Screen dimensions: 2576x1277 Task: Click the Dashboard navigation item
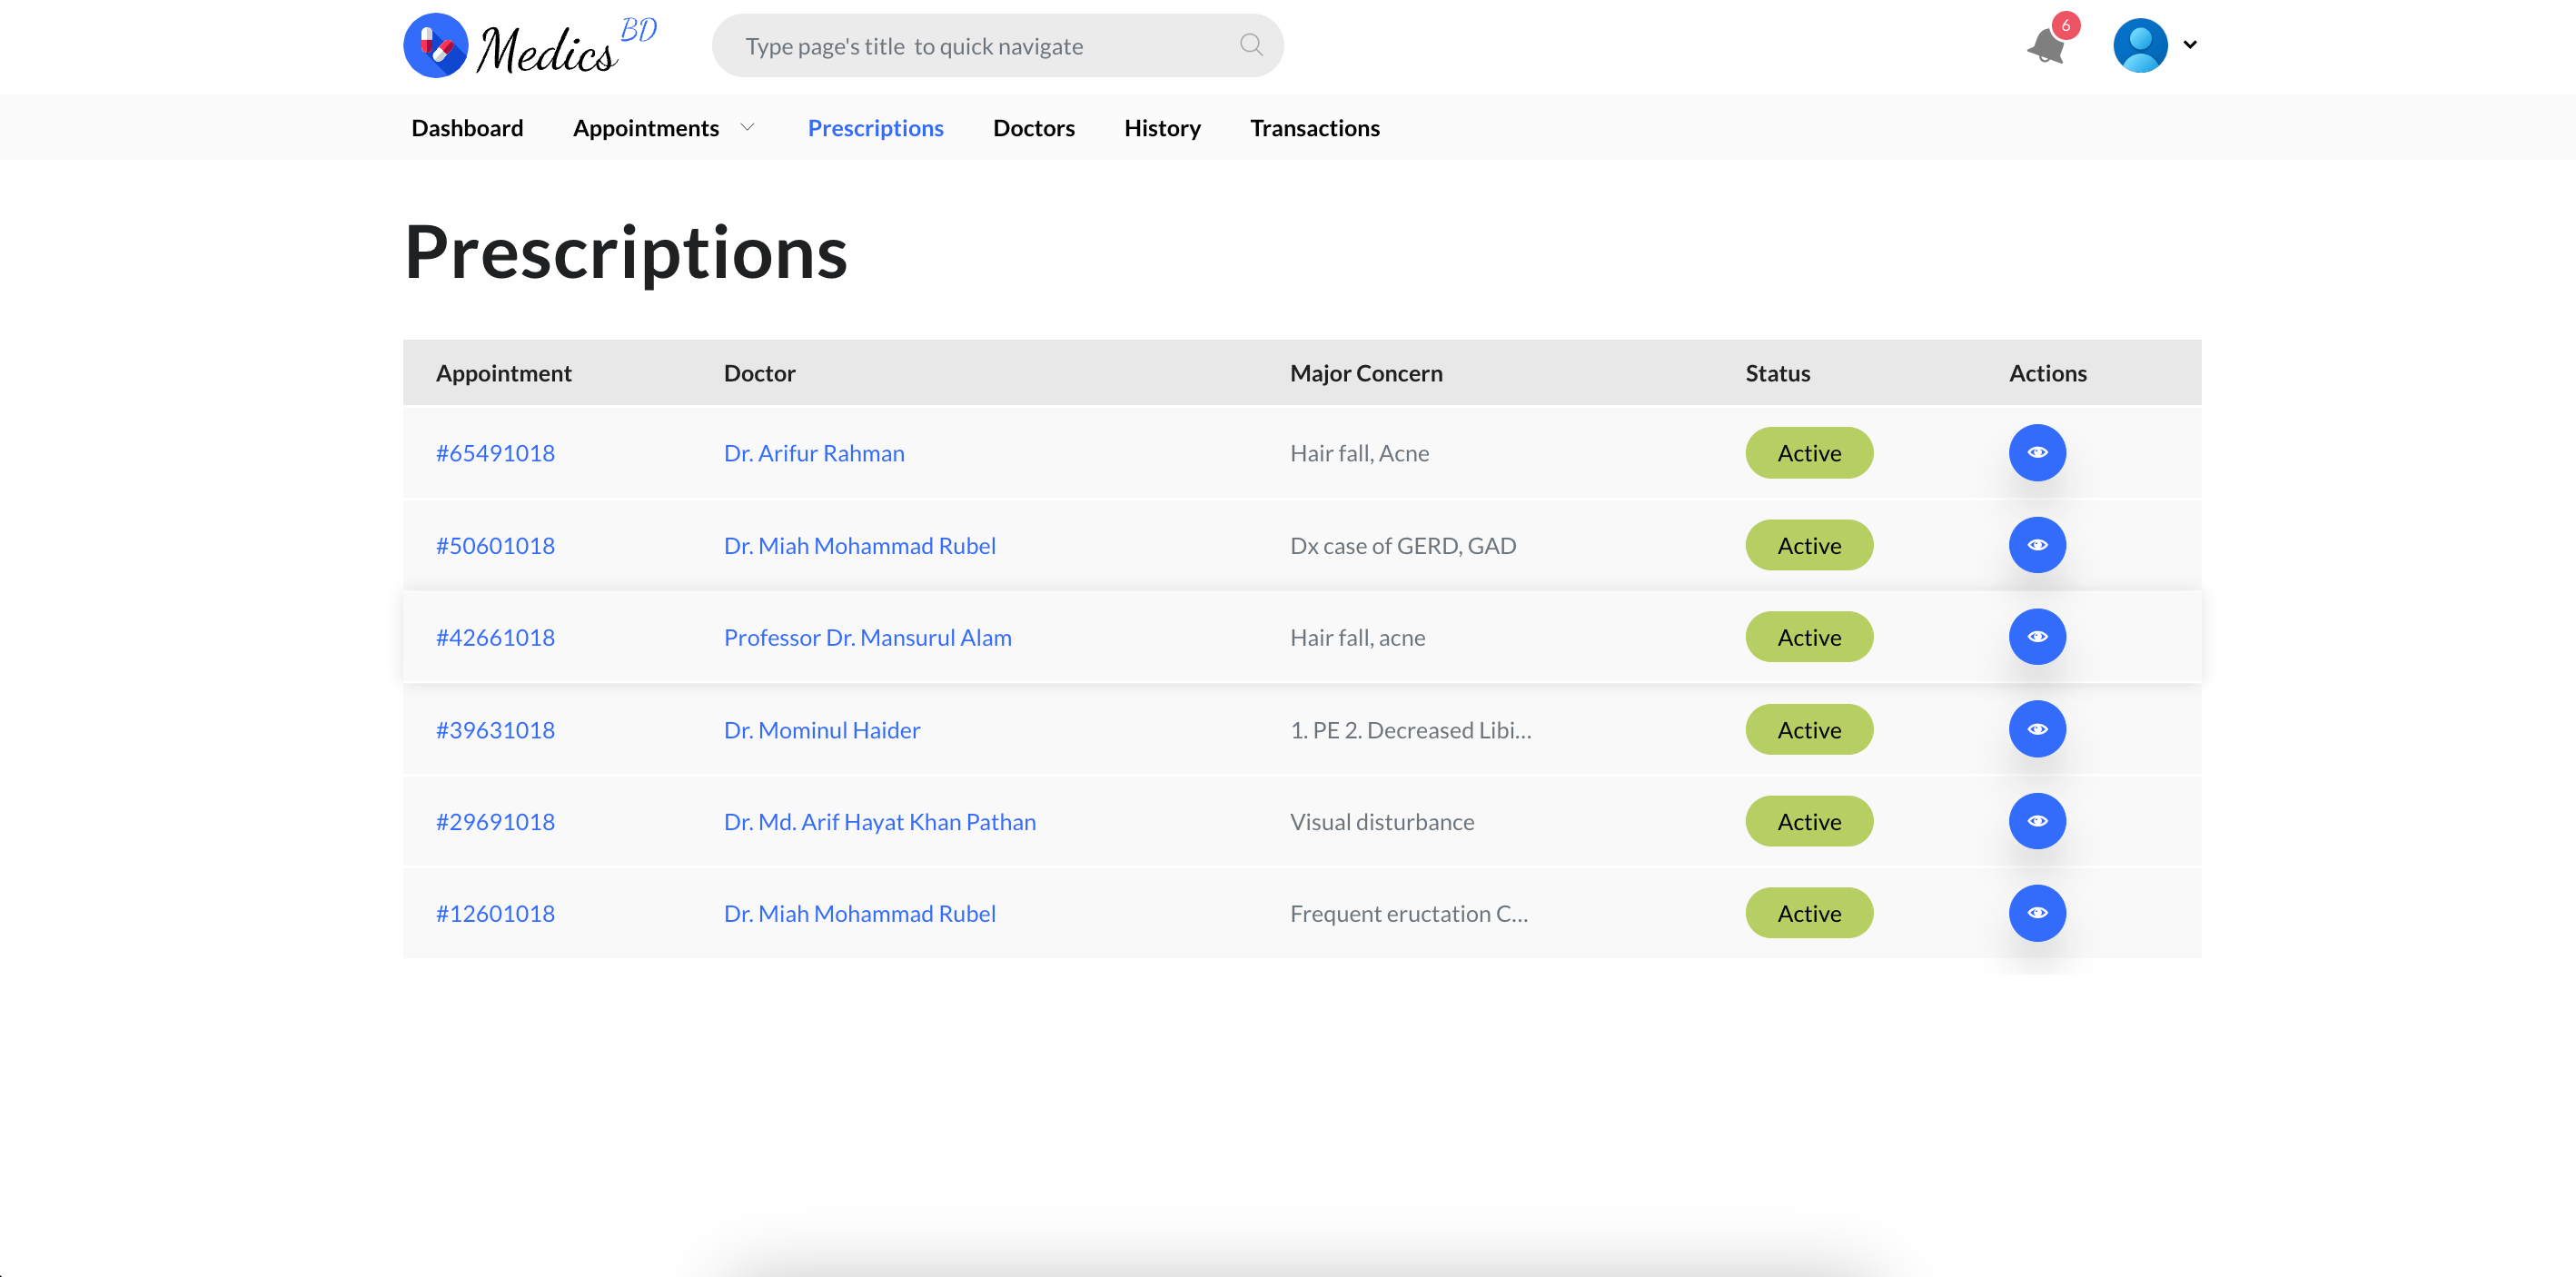(x=468, y=126)
